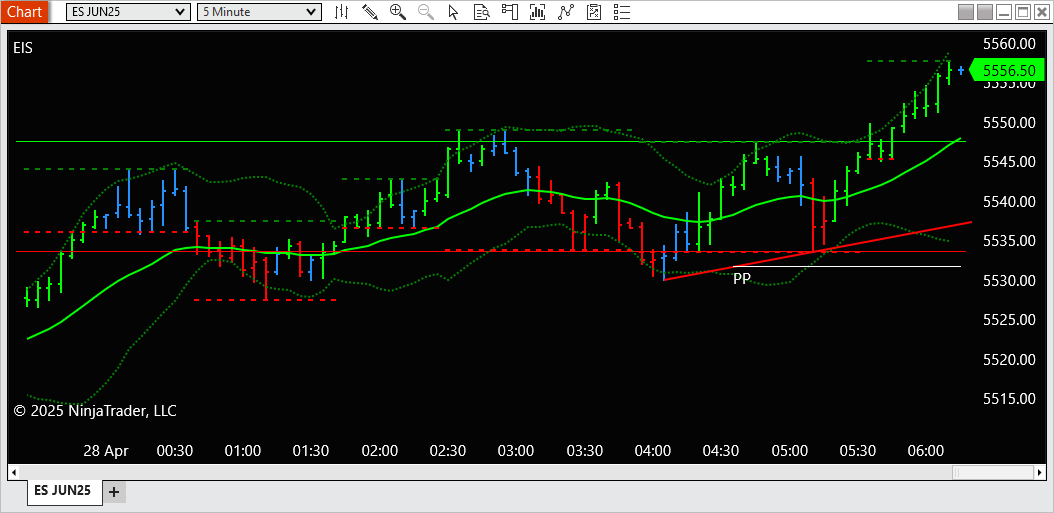The image size is (1054, 513).
Task: Click the first gray square link button
Action: coord(966,12)
